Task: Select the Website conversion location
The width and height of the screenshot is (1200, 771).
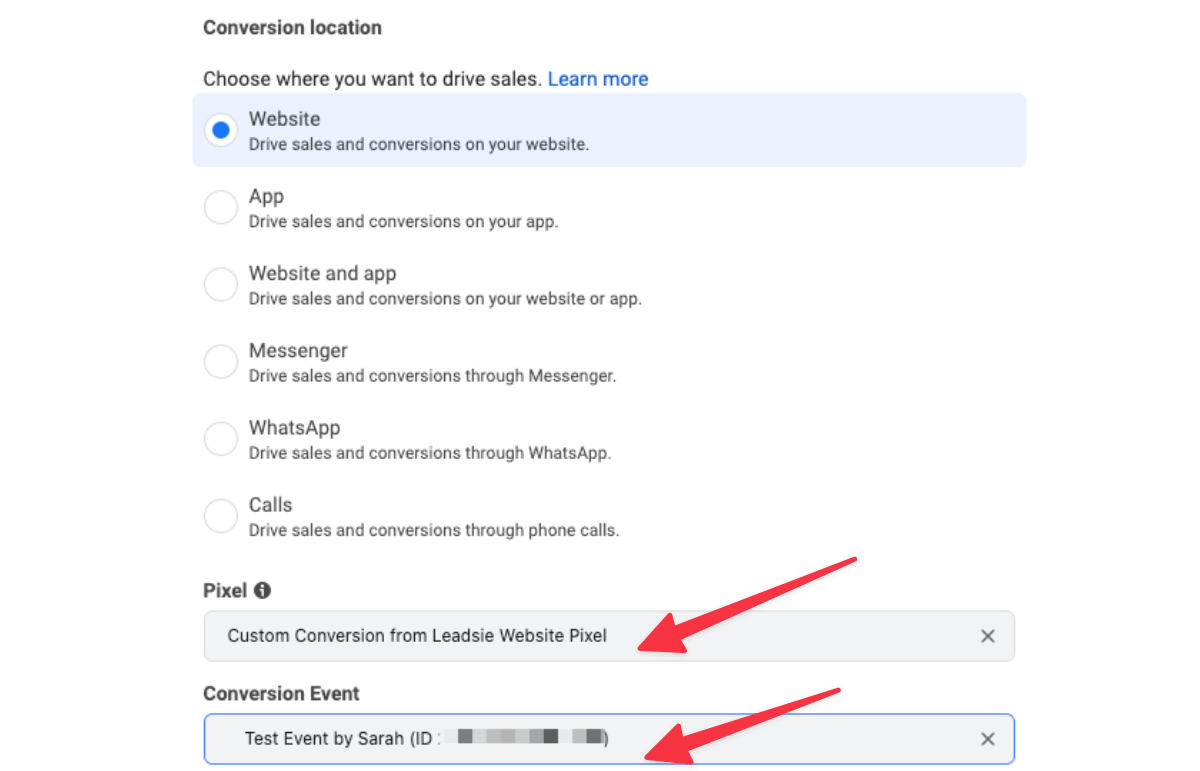Action: click(x=220, y=129)
